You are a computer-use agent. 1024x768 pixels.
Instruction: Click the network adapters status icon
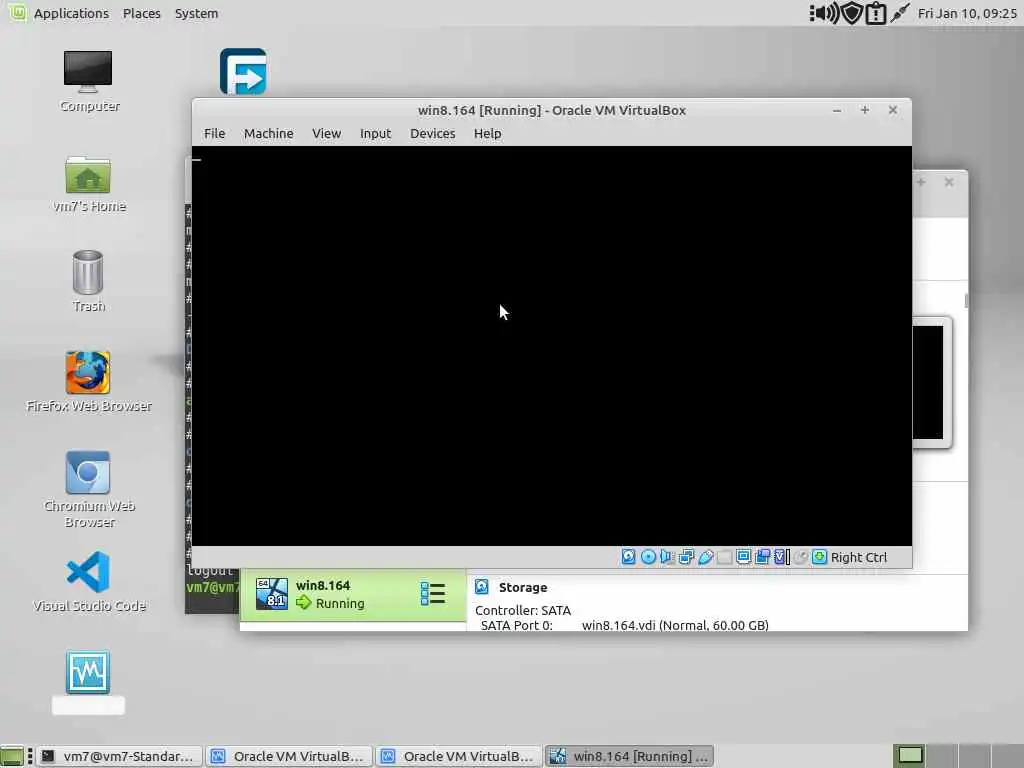tap(686, 557)
